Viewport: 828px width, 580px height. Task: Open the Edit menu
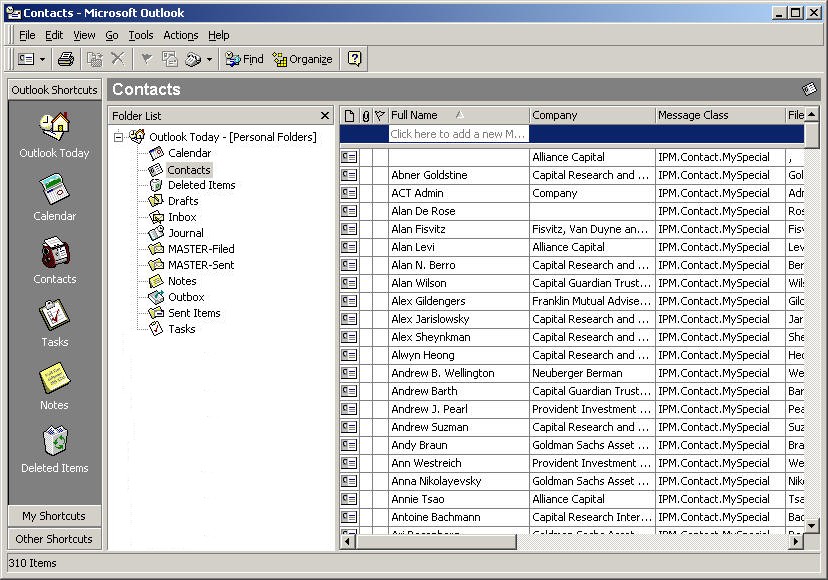[54, 35]
